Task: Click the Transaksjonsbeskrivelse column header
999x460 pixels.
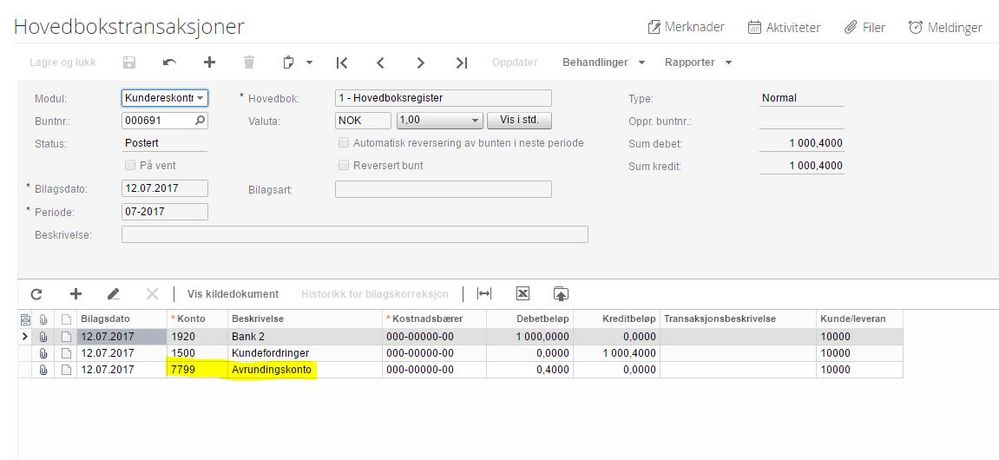Action: point(738,319)
